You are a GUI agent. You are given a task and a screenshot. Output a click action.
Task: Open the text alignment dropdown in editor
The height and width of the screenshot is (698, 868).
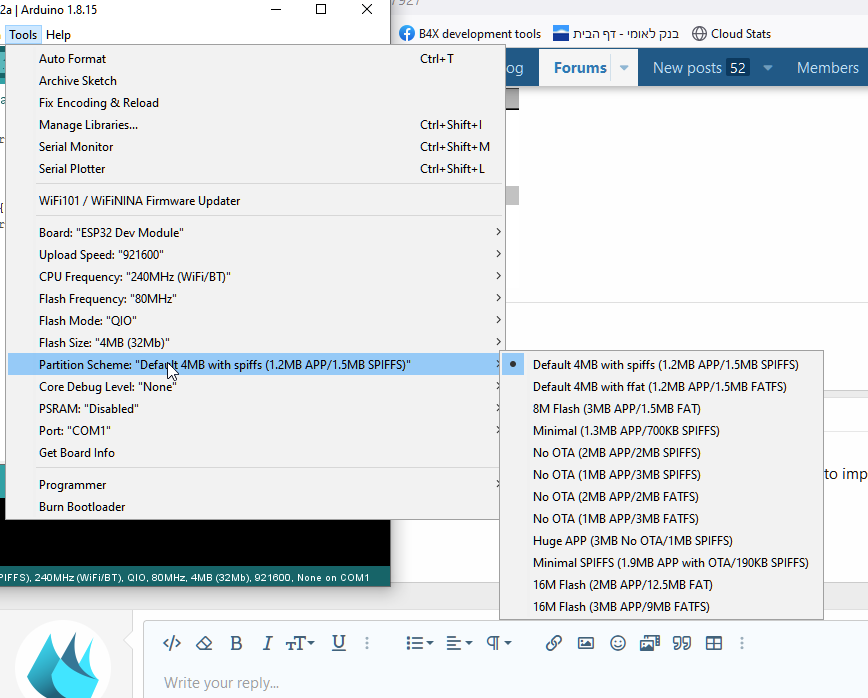pos(459,643)
